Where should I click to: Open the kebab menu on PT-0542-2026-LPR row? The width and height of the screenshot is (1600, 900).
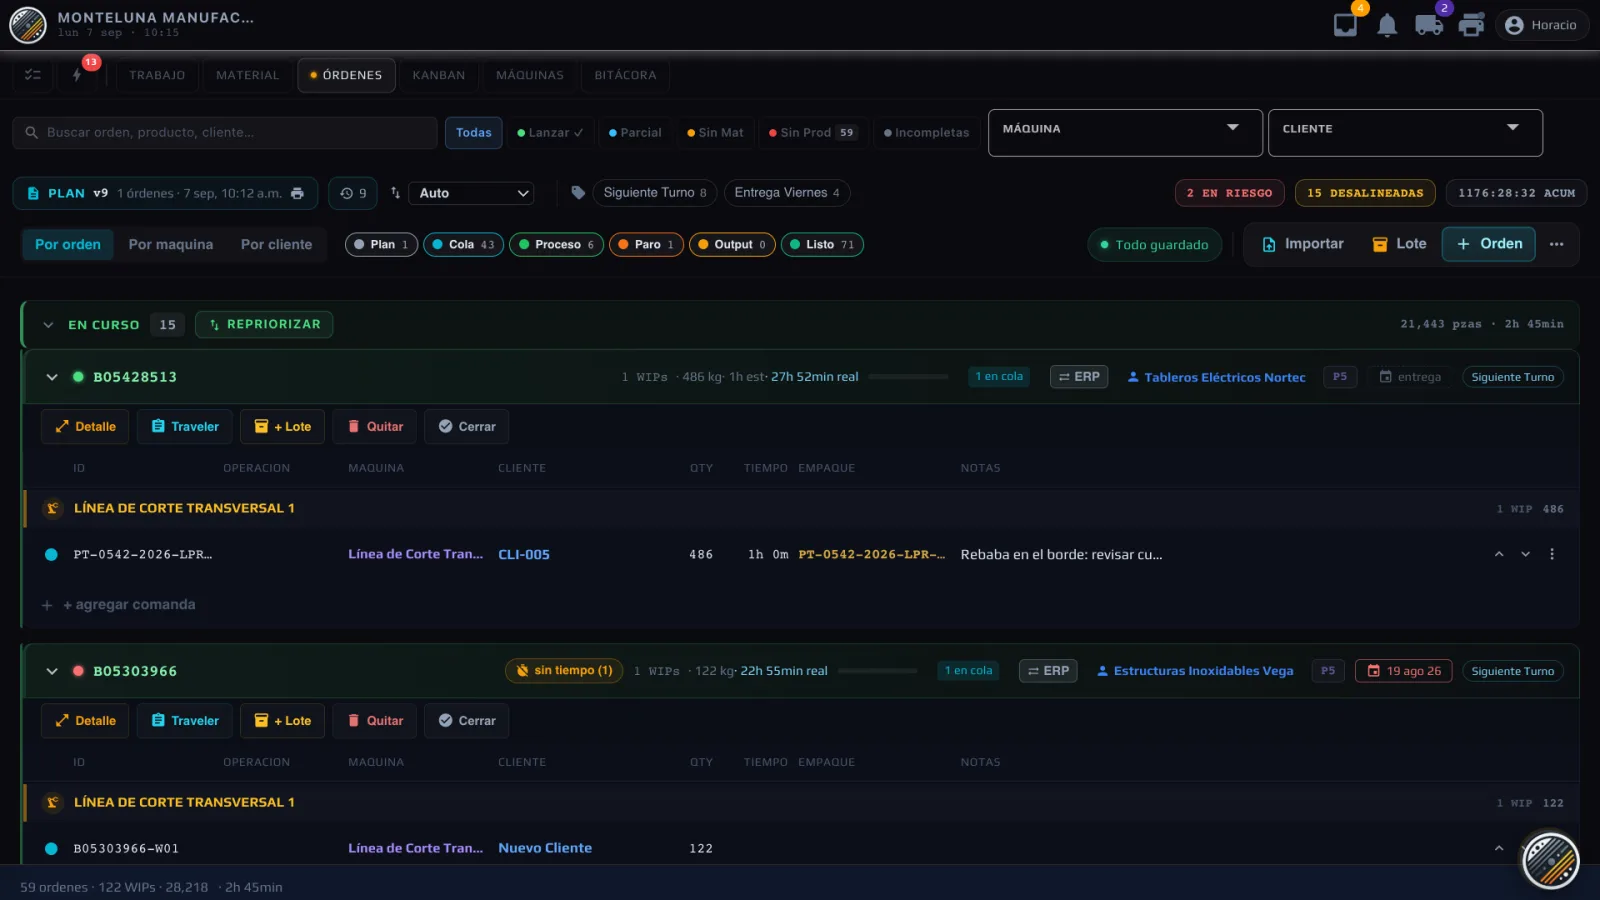click(1552, 554)
